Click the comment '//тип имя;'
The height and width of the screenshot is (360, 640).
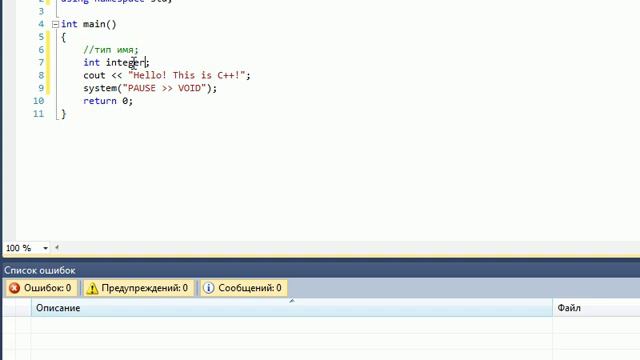pyautogui.click(x=111, y=50)
